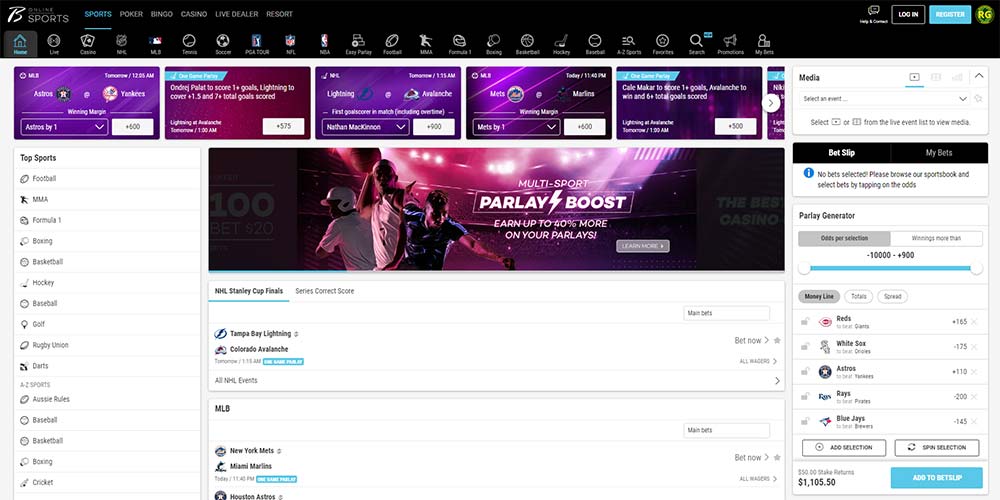This screenshot has width=1000, height=500.
Task: Adjust the right odds range slider handle
Action: point(976,268)
